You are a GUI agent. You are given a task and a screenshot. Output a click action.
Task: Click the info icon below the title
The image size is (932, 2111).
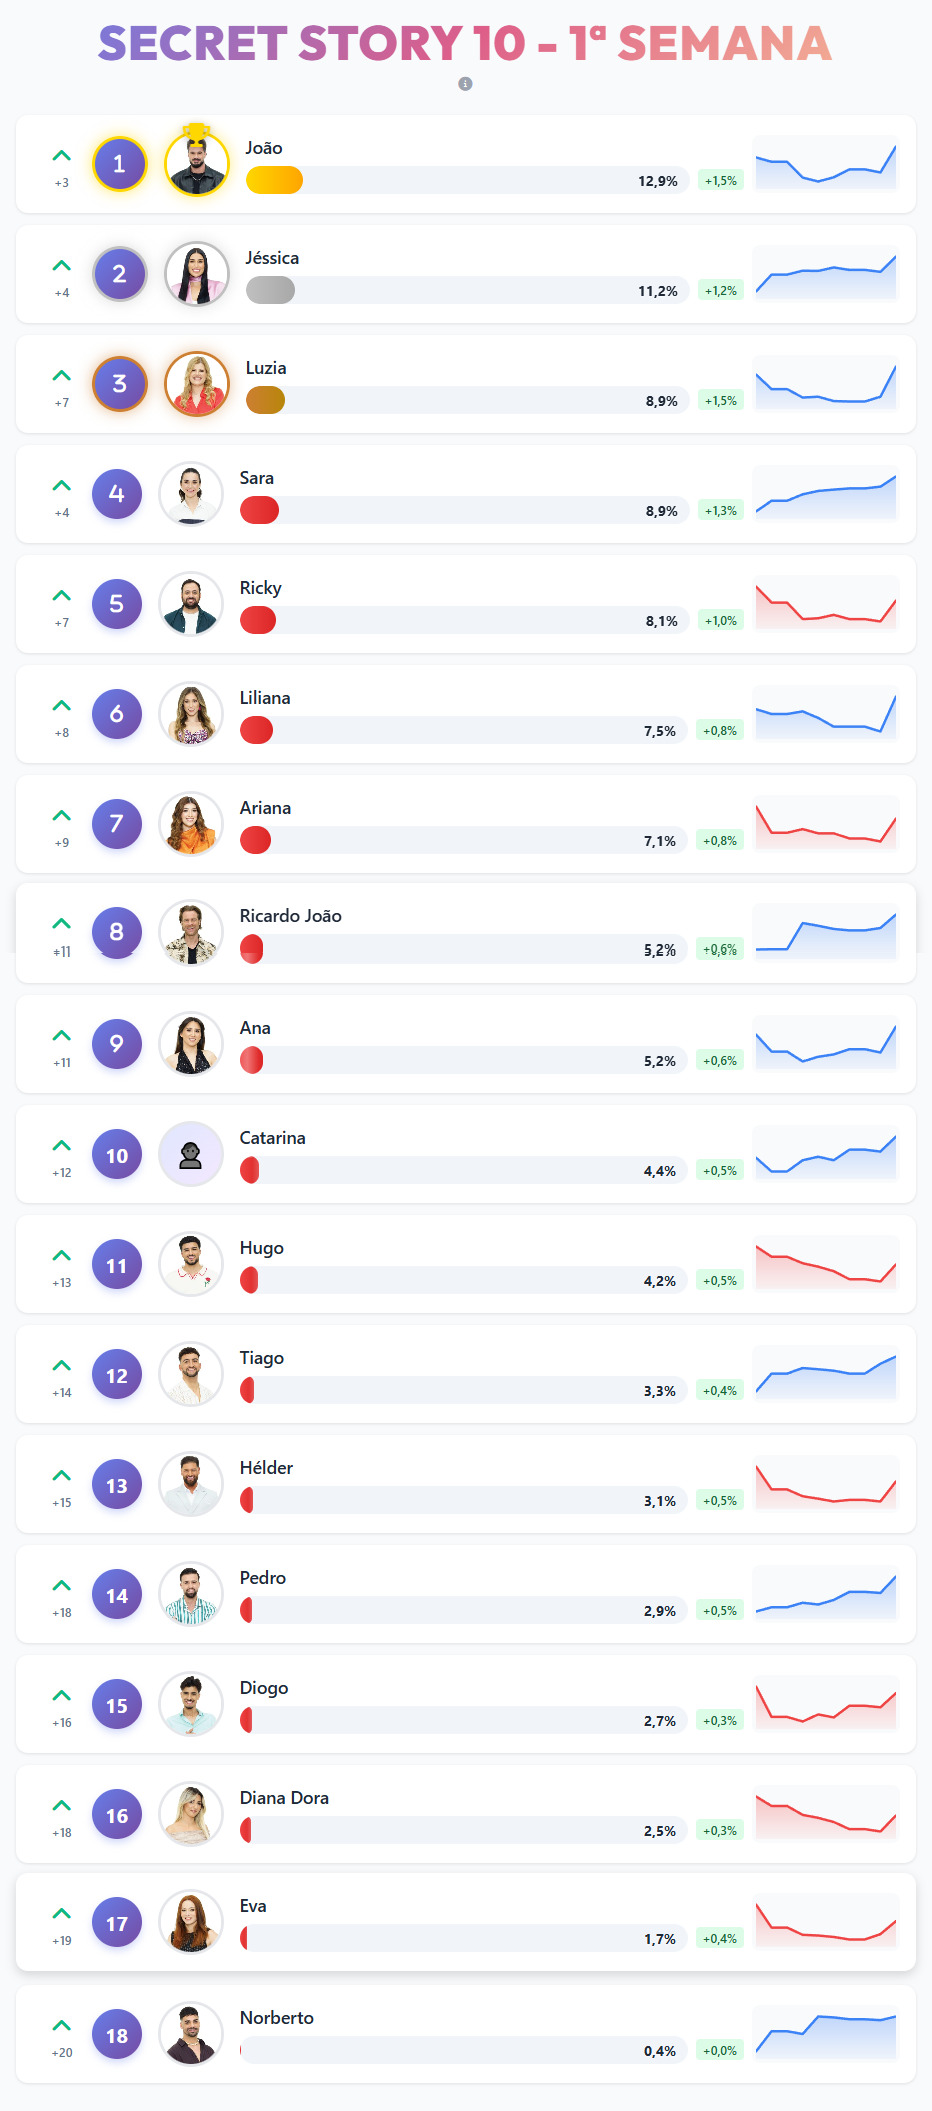(x=465, y=84)
